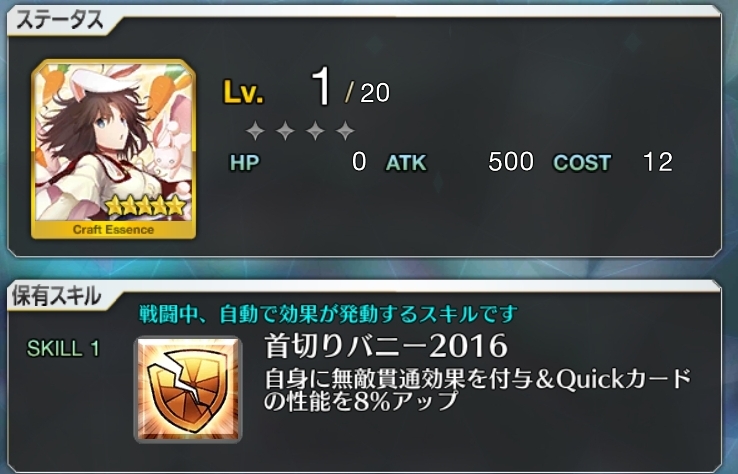This screenshot has width=738, height=474.
Task: Click the five gold rarity stars on card
Action: pos(145,206)
